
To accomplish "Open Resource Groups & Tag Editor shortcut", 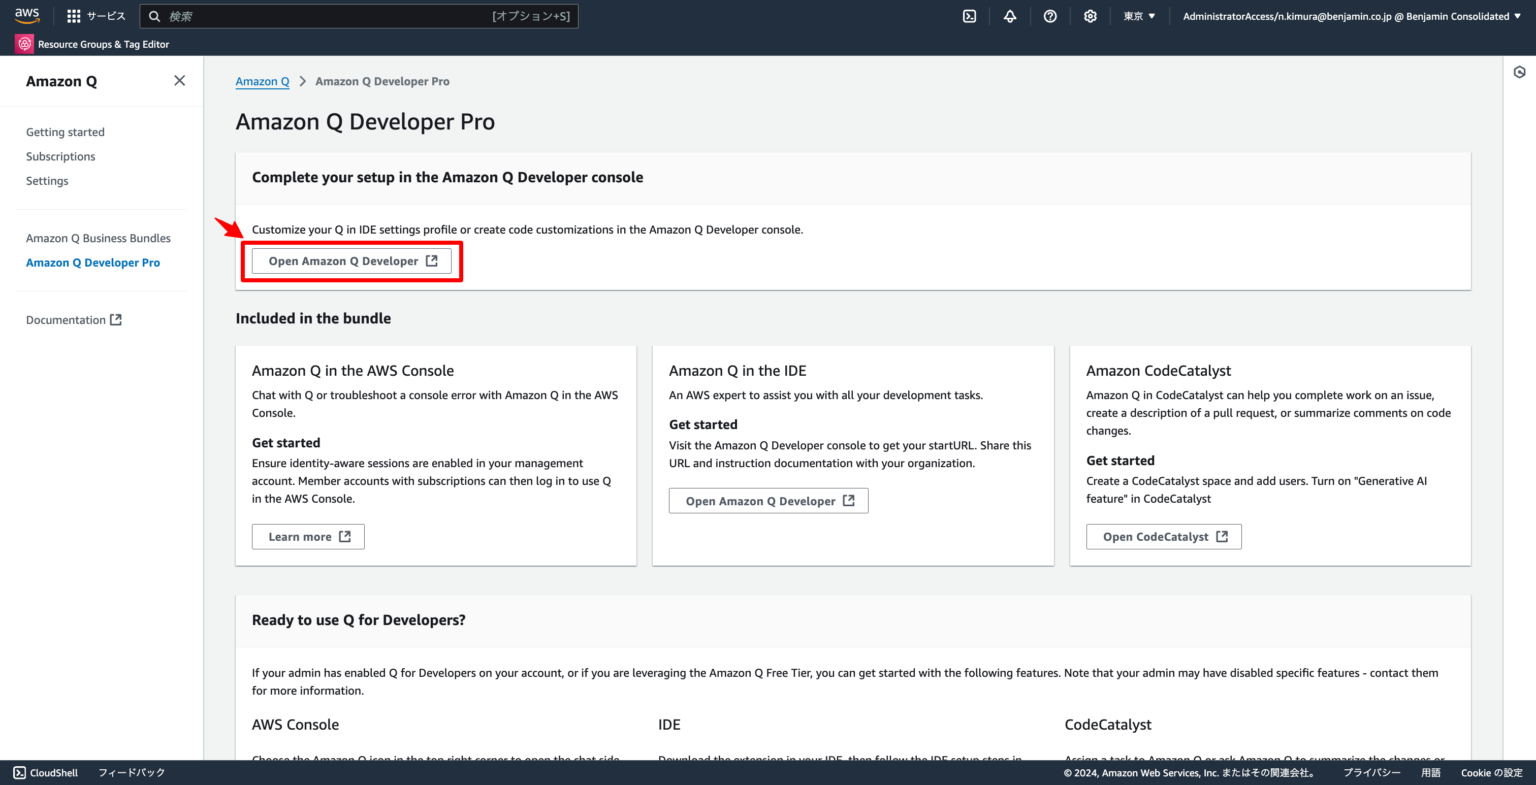I will click(92, 44).
